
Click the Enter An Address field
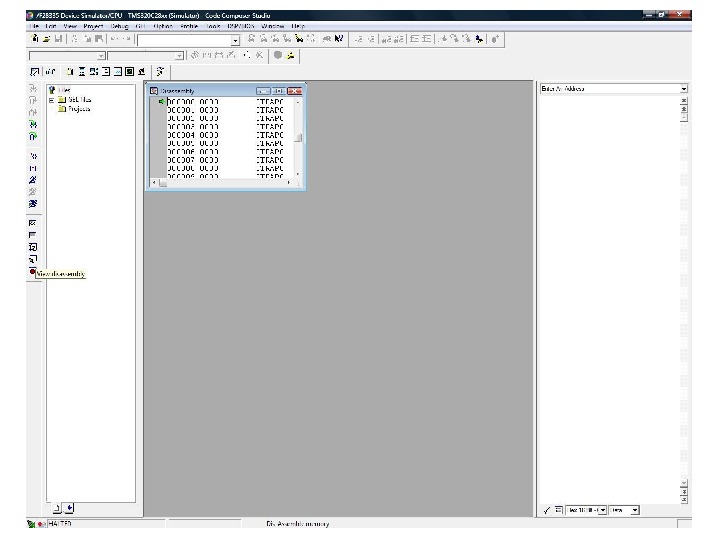click(x=610, y=89)
